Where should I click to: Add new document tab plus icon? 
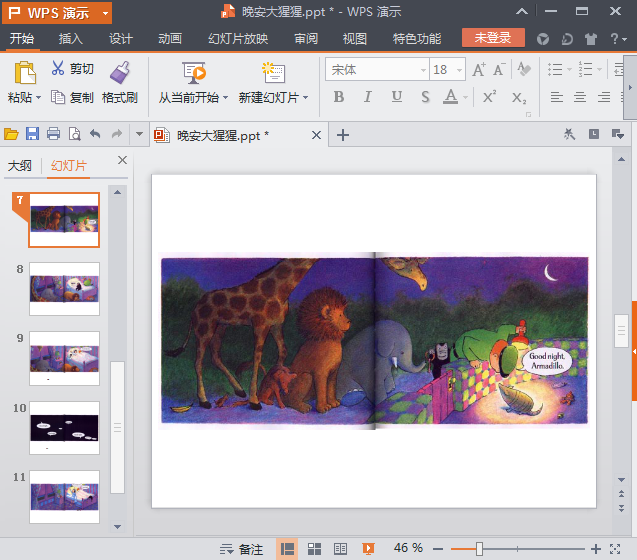click(x=343, y=135)
